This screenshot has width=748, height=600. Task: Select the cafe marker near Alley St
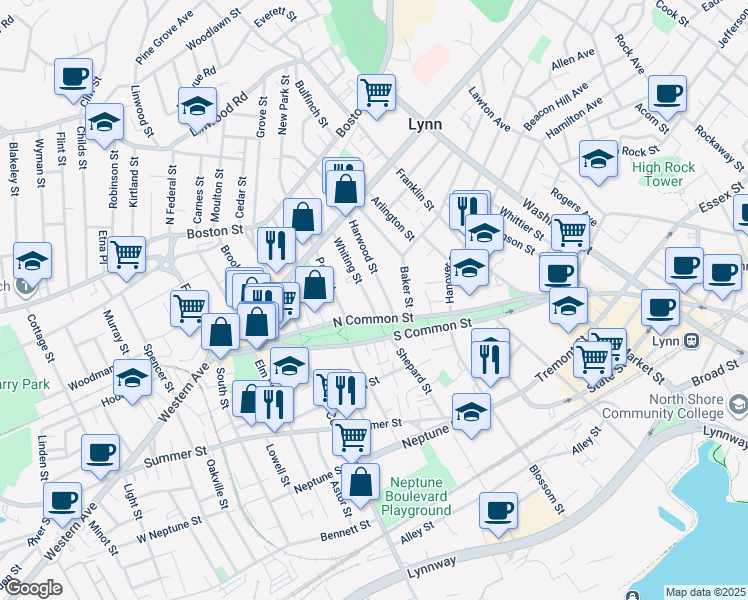498,512
